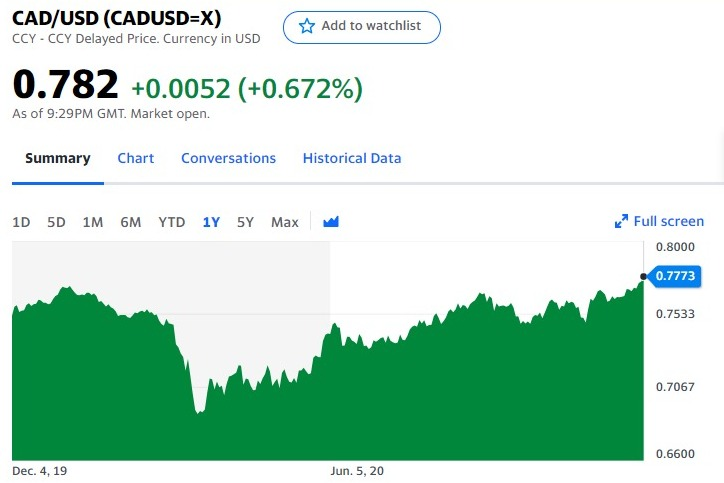This screenshot has width=724, height=483.
Task: Switch chart to 1M range
Action: coord(93,222)
